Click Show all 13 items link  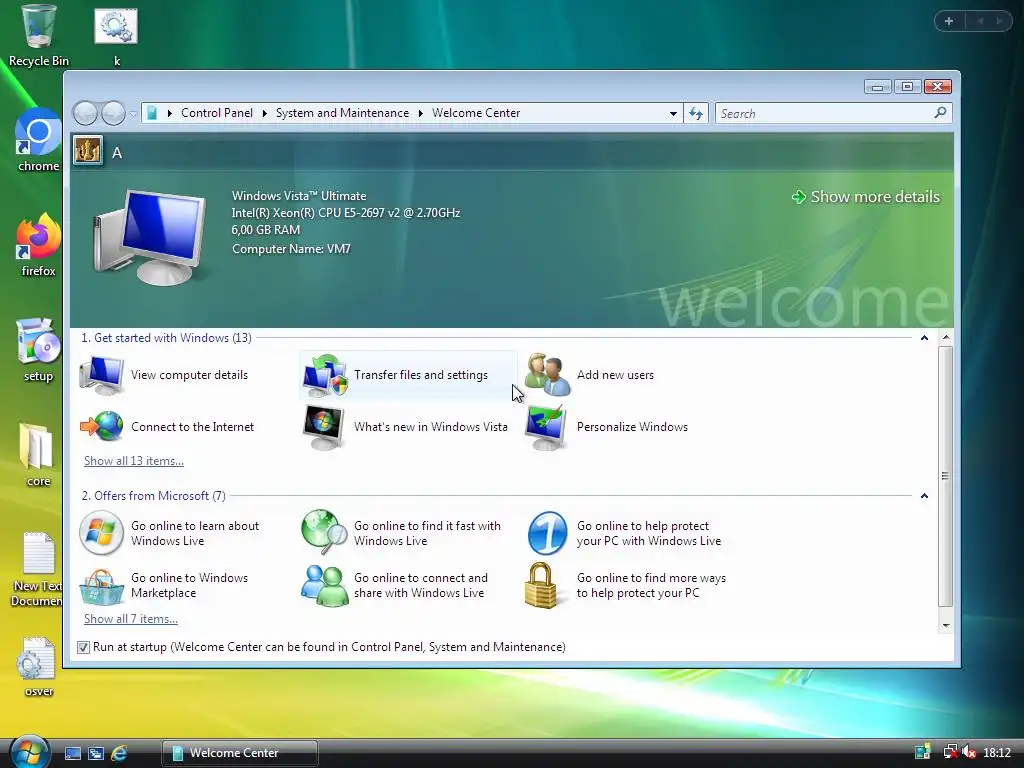pos(134,461)
